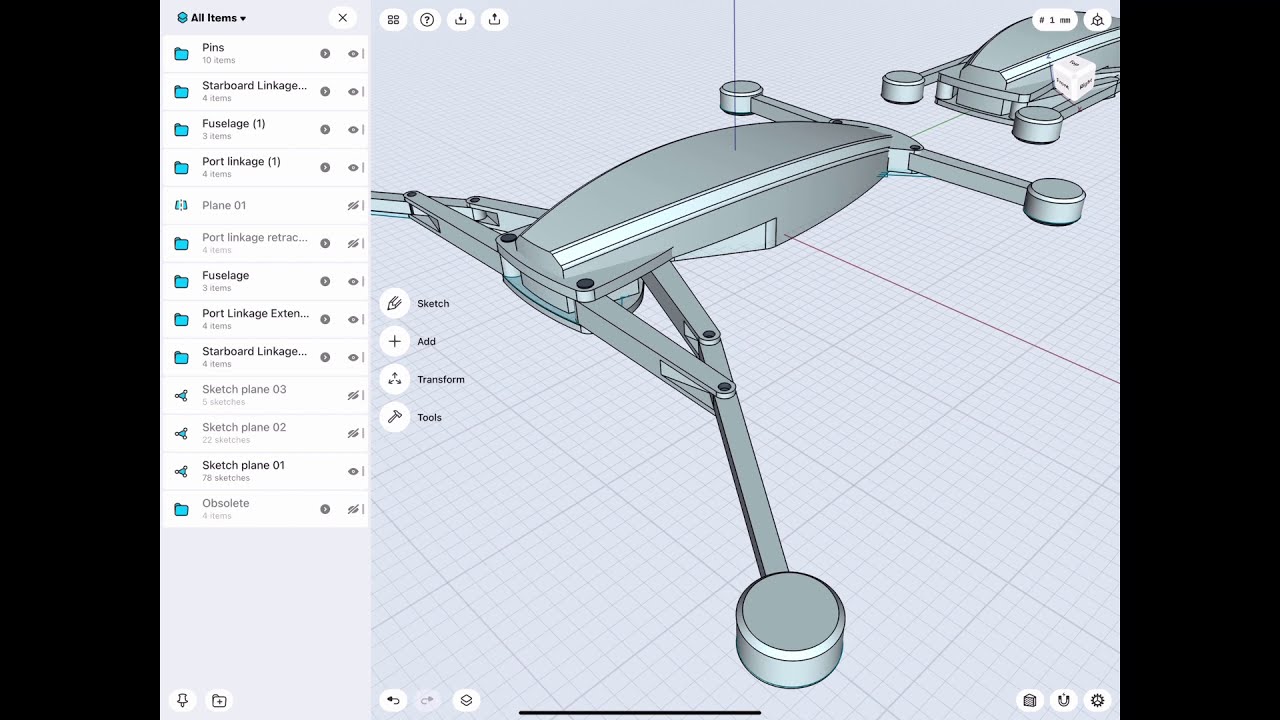The height and width of the screenshot is (720, 1280).
Task: Click the Sketch plane 02 sketch icon
Action: (x=181, y=434)
